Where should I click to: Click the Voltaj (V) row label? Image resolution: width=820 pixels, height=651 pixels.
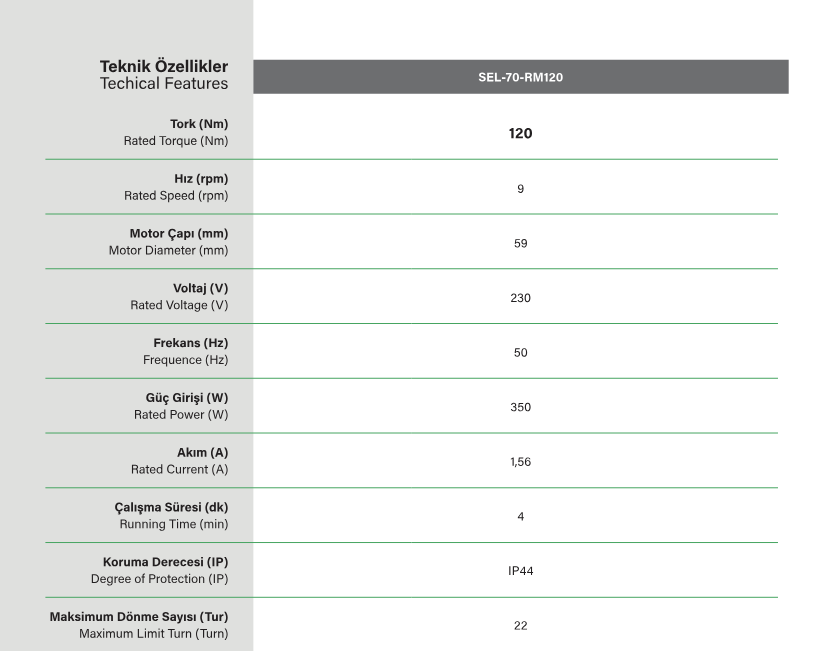click(x=200, y=288)
